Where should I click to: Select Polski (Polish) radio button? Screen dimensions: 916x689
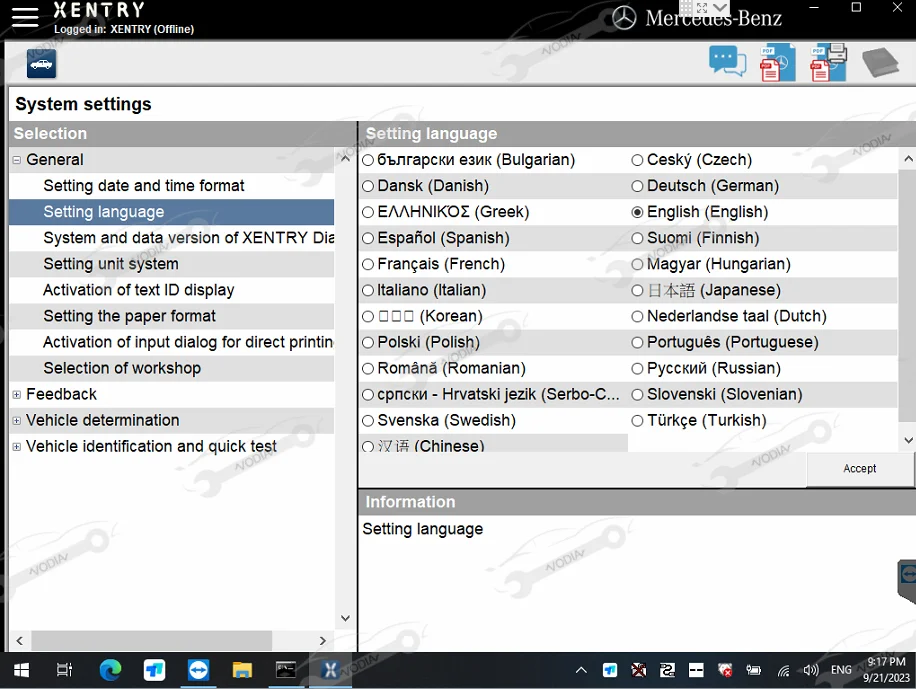click(x=368, y=342)
